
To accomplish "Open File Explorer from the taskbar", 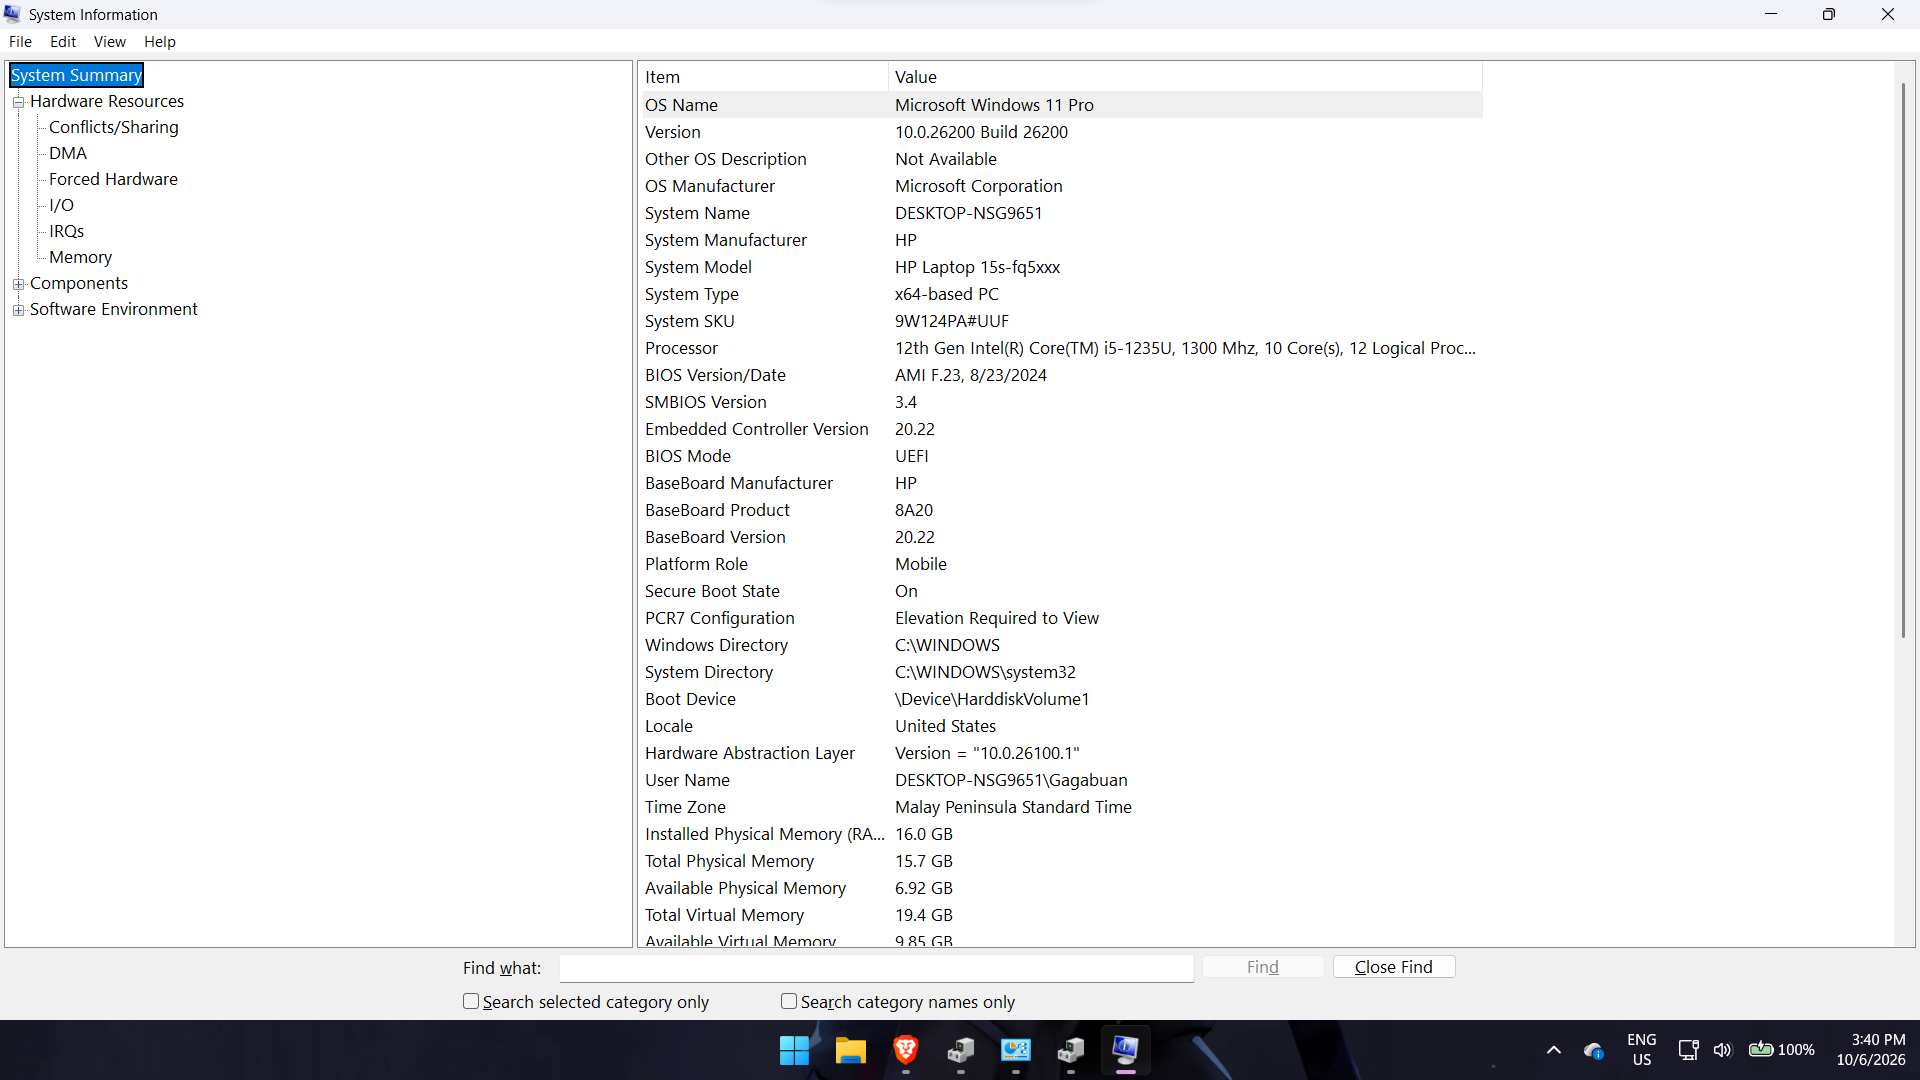I will click(850, 1050).
